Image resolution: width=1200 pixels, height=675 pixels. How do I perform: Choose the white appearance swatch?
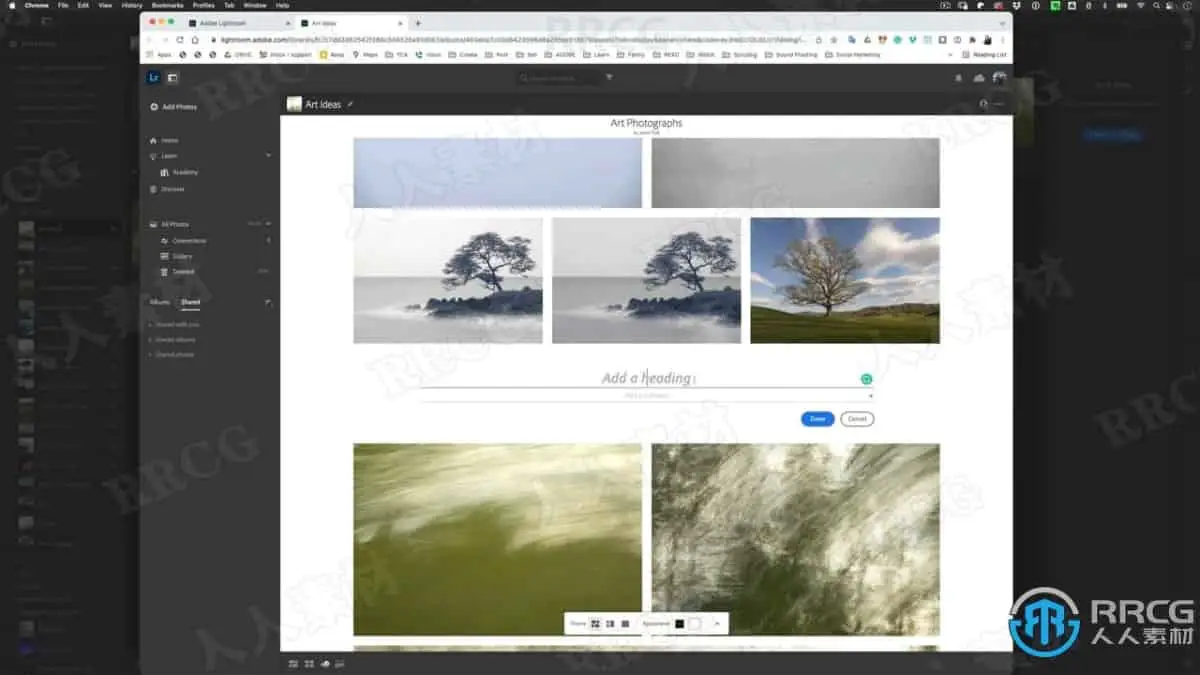click(x=695, y=624)
